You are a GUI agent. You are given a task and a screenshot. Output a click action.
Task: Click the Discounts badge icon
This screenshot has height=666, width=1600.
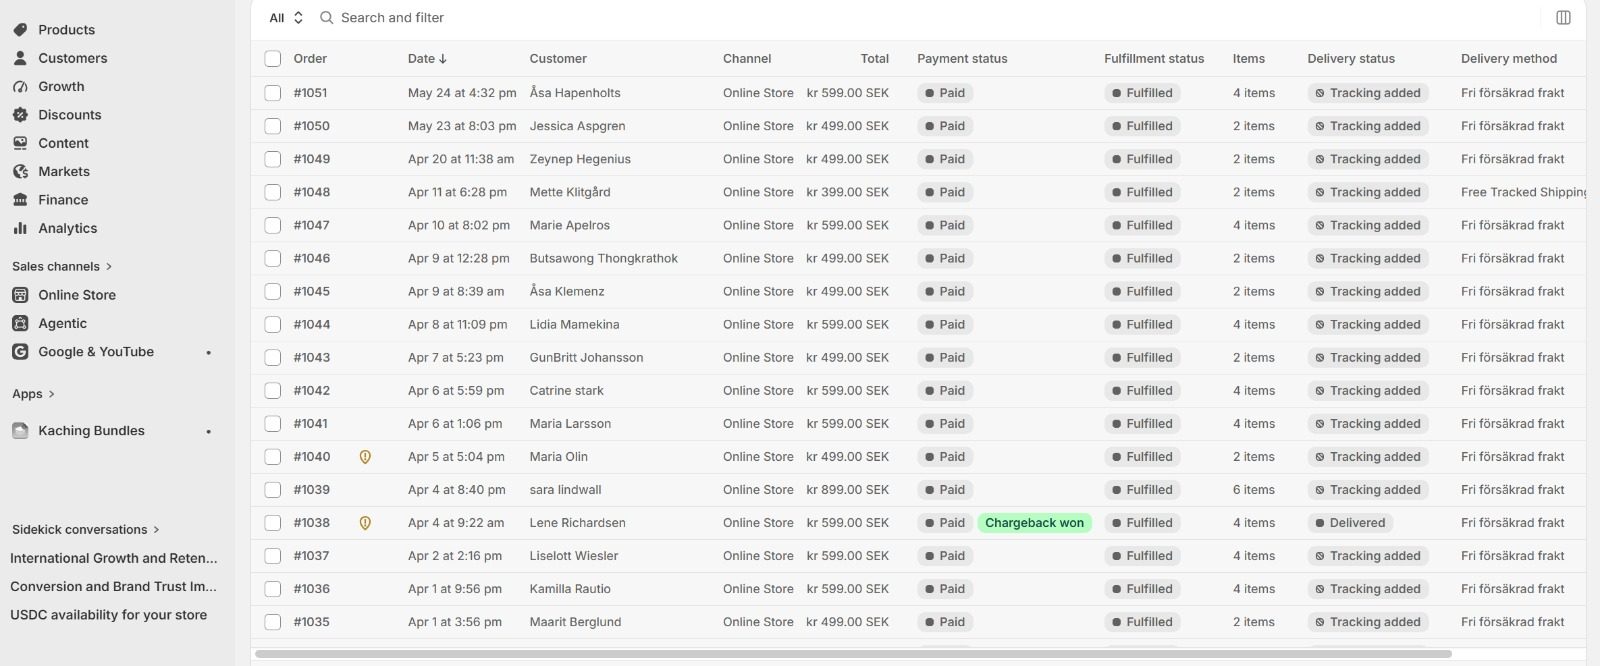click(x=20, y=115)
